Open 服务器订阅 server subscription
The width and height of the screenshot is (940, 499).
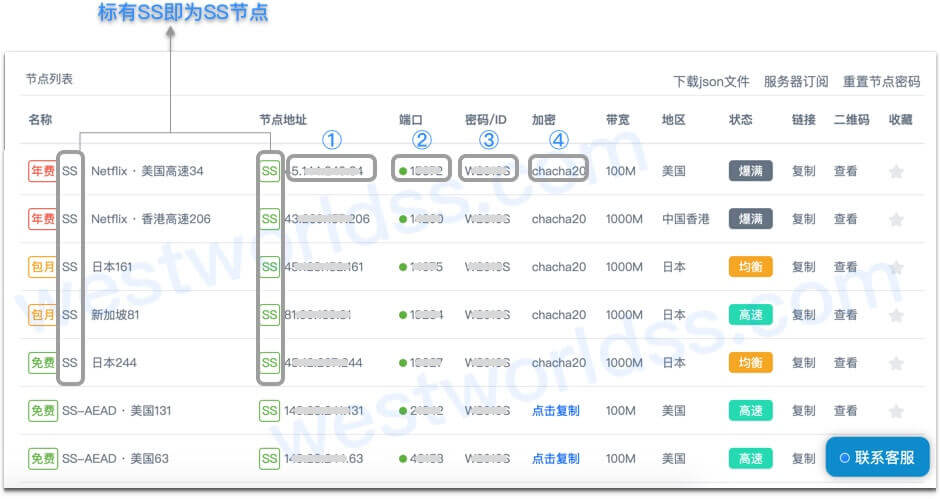point(795,82)
